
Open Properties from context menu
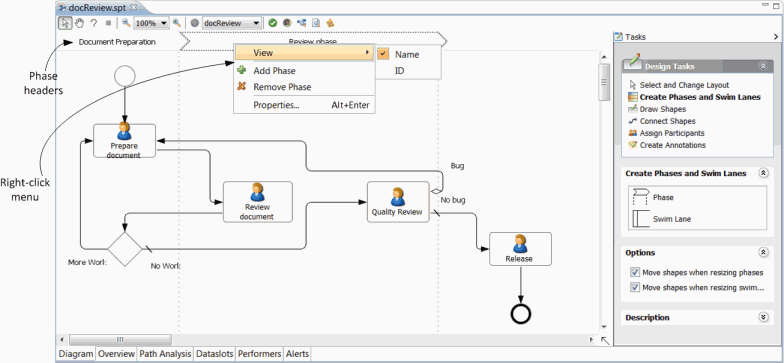[304, 105]
